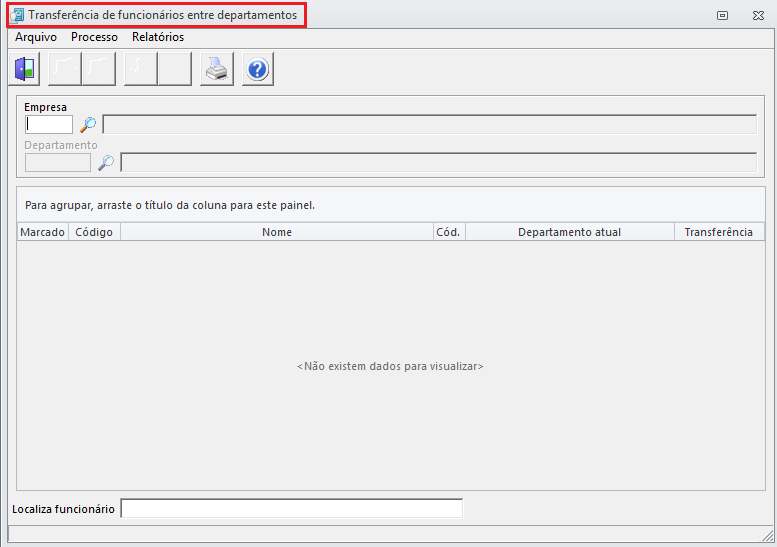777x547 pixels.
Task: Click the restore window button
Action: coord(722,15)
